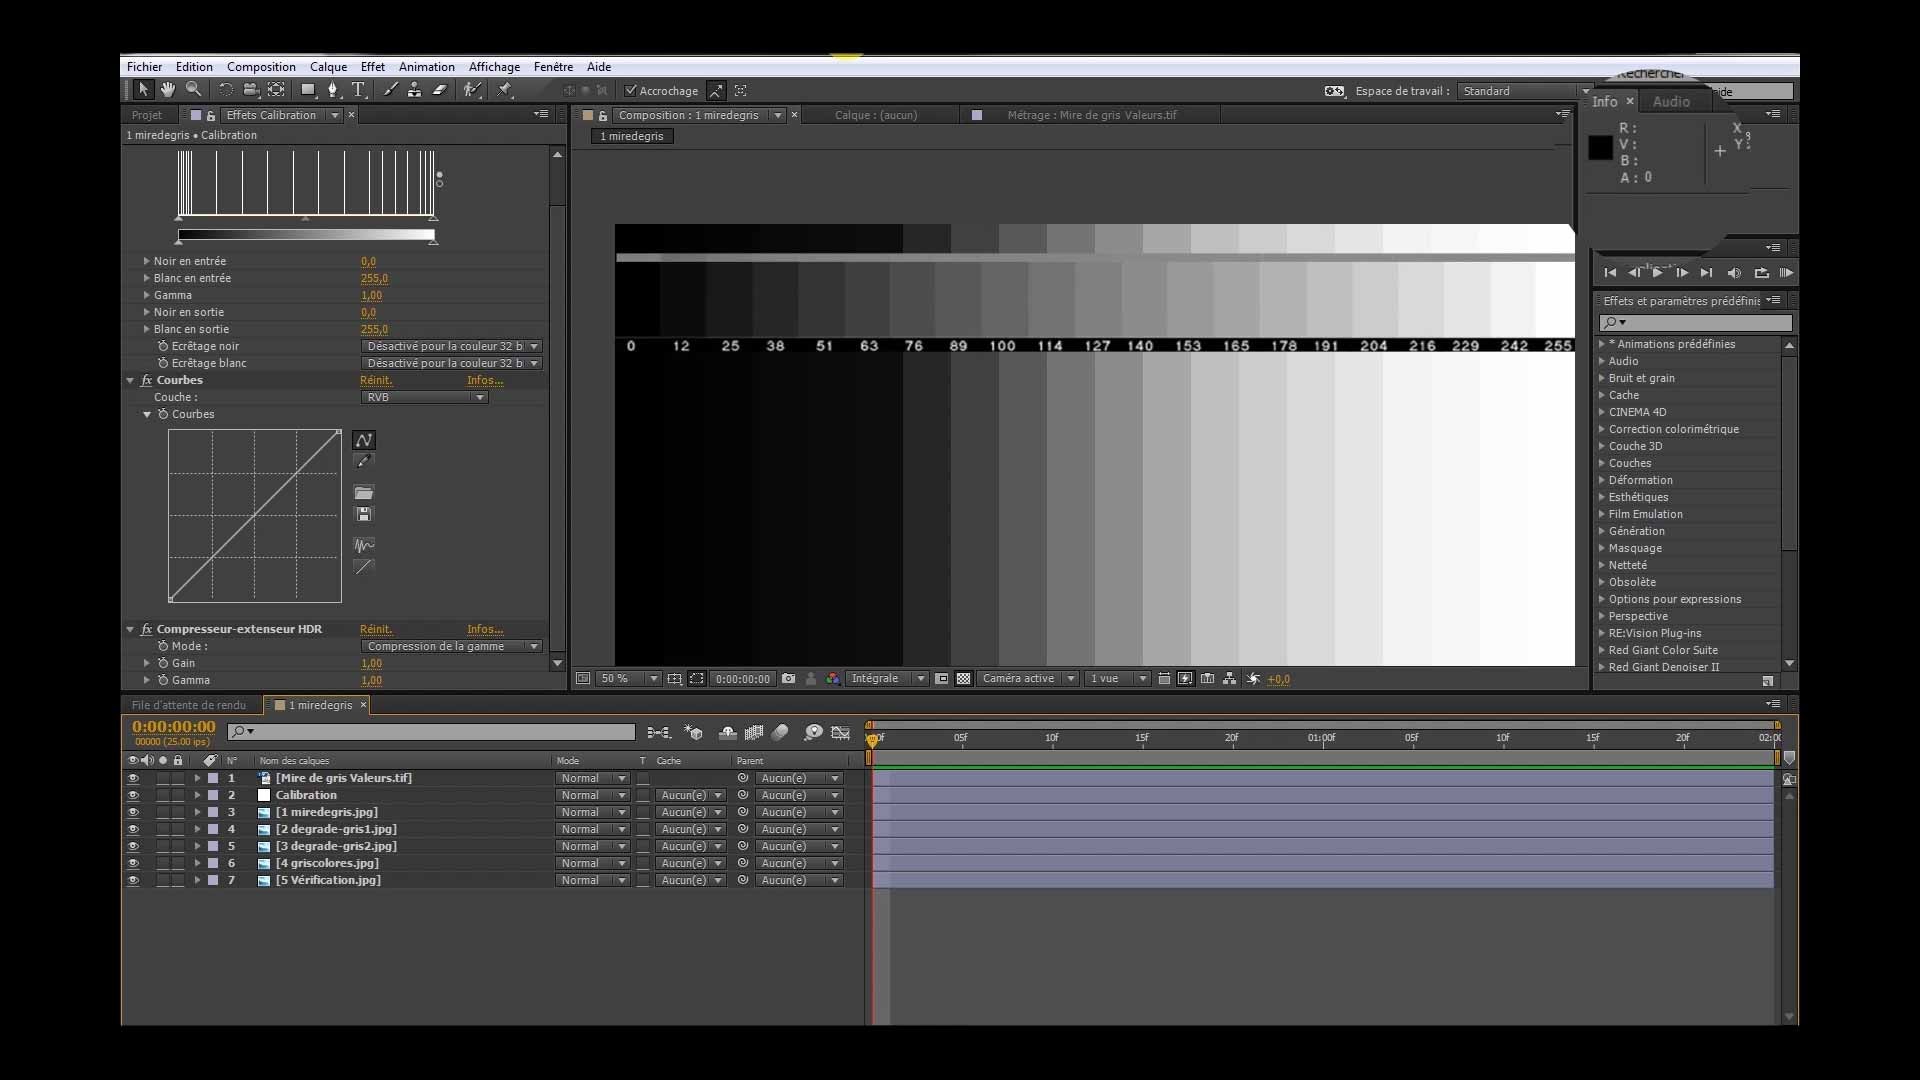The height and width of the screenshot is (1080, 1920).
Task: Open the zoom 50 % dropdown
Action: point(629,679)
